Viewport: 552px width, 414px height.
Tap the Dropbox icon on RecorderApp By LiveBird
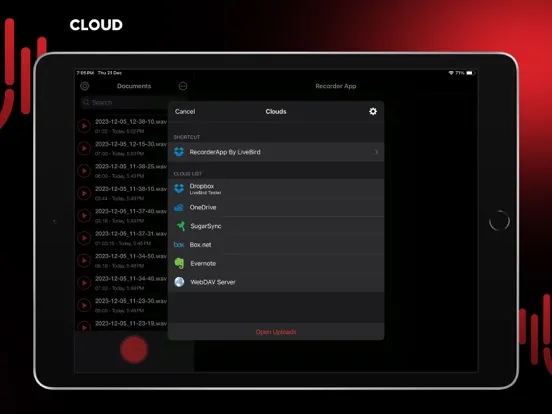179,152
